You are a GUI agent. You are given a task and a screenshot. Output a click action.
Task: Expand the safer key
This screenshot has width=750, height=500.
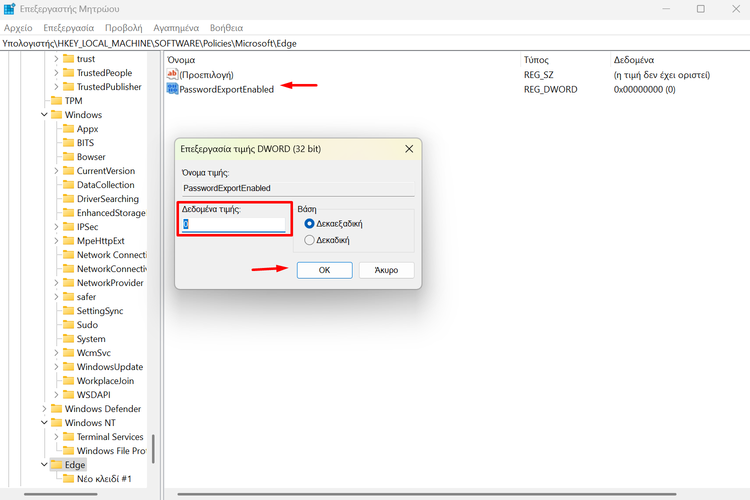coord(56,297)
